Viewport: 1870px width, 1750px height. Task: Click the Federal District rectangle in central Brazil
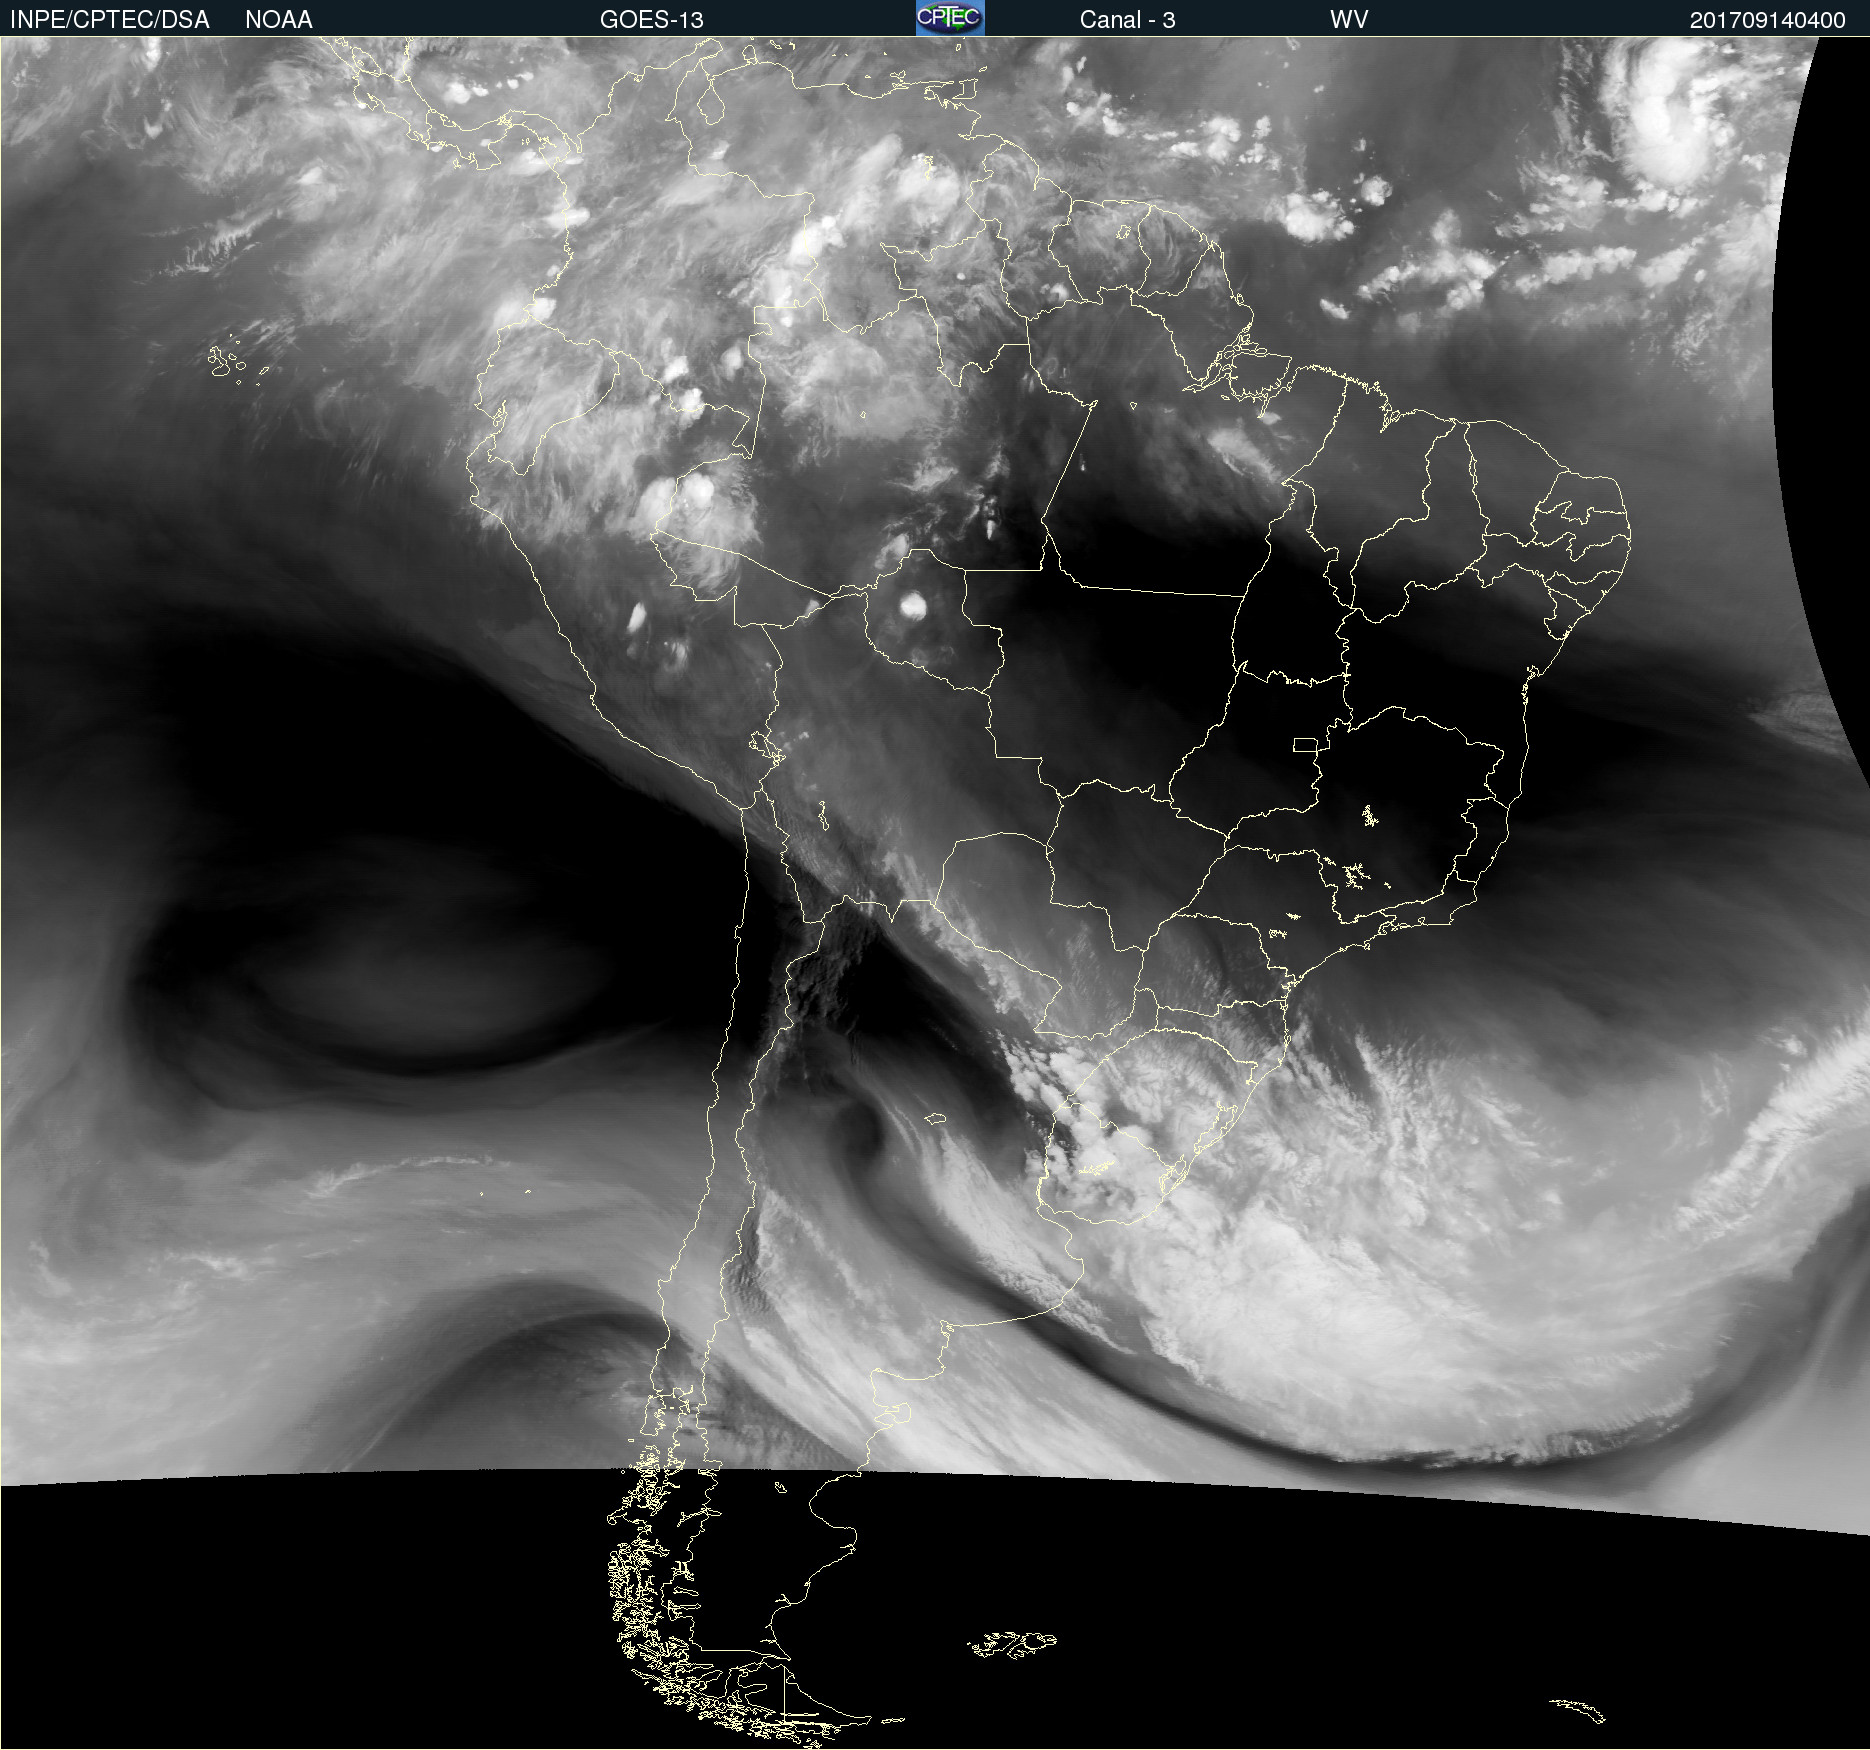tap(1304, 744)
